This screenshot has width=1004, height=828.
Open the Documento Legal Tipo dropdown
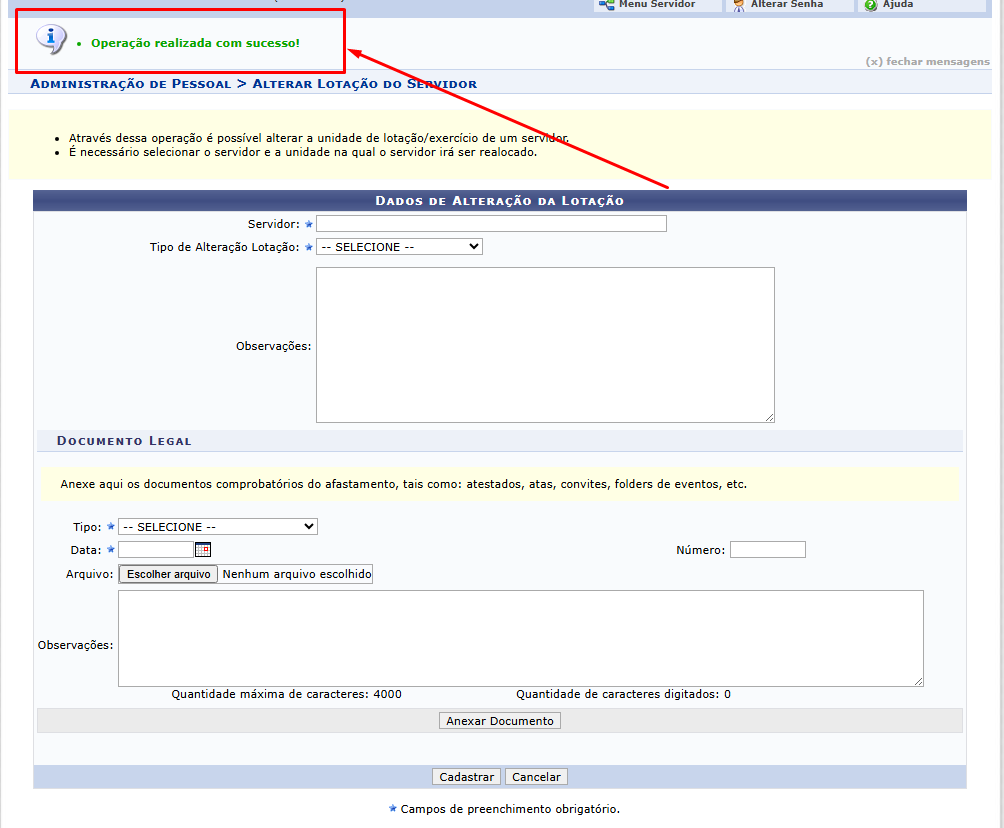tap(217, 526)
